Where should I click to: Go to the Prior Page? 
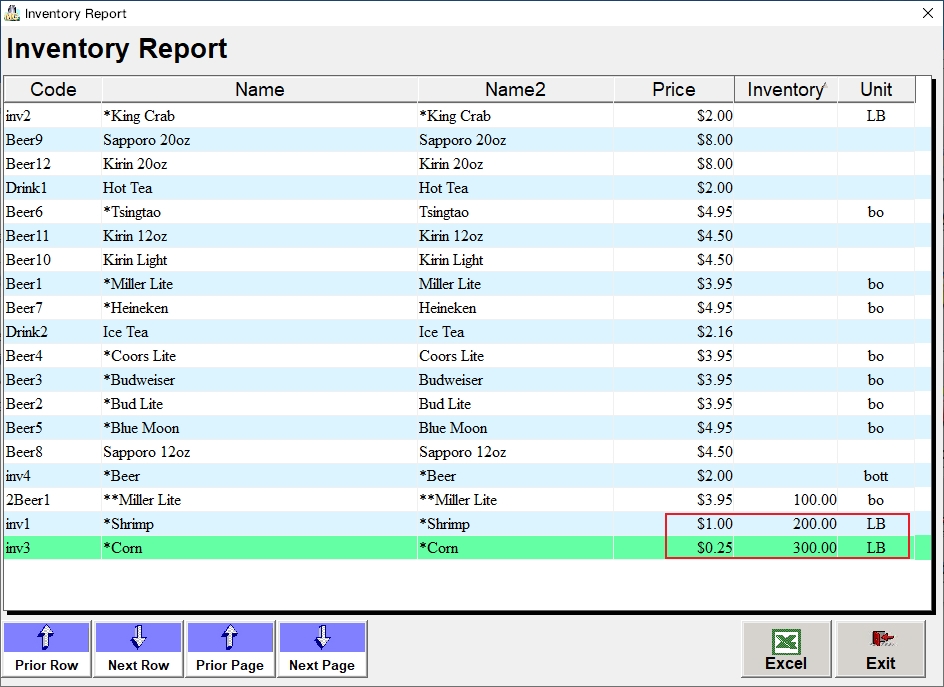coord(230,649)
